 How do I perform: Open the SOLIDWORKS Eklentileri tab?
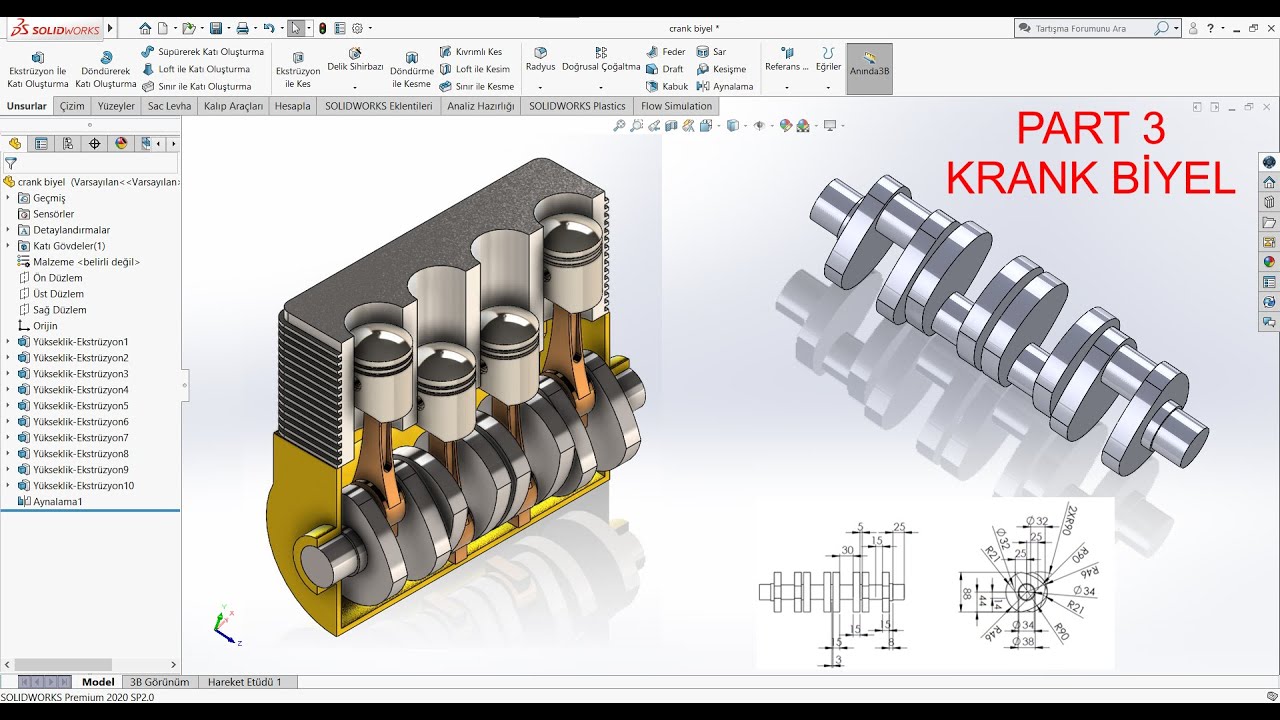[x=379, y=106]
